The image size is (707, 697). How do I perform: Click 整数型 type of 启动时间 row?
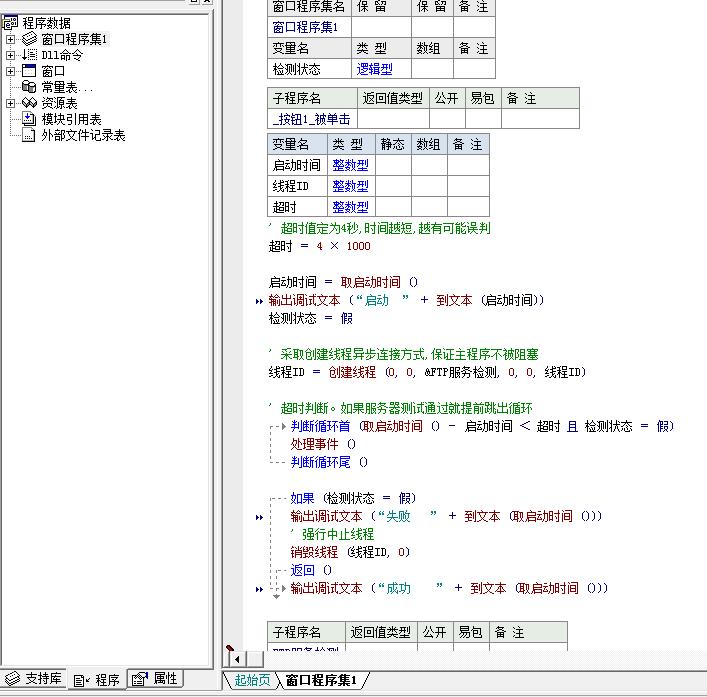click(351, 165)
